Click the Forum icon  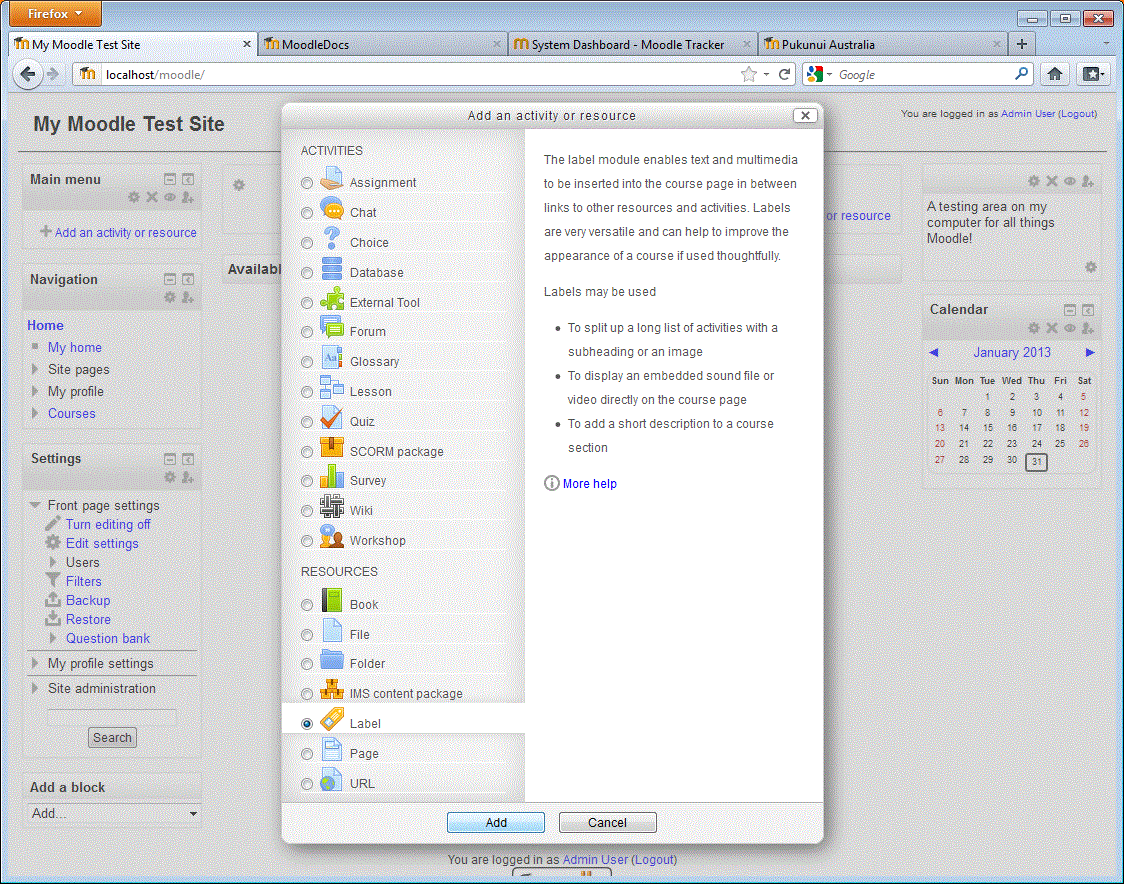pyautogui.click(x=331, y=328)
